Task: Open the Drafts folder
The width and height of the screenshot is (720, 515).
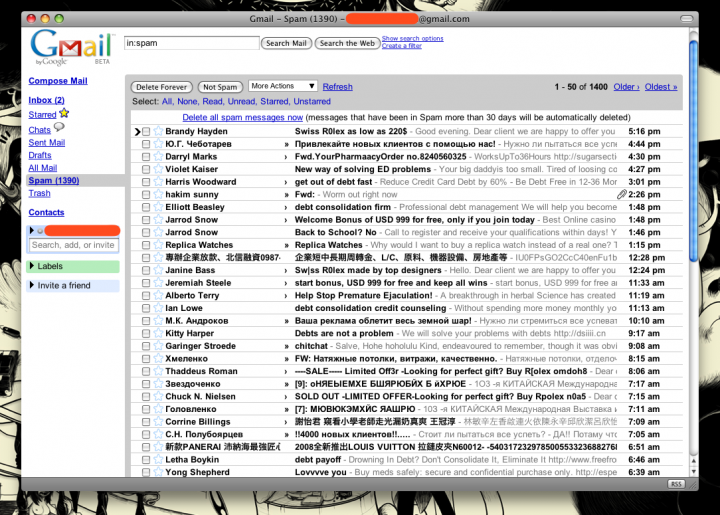Action: click(x=40, y=155)
